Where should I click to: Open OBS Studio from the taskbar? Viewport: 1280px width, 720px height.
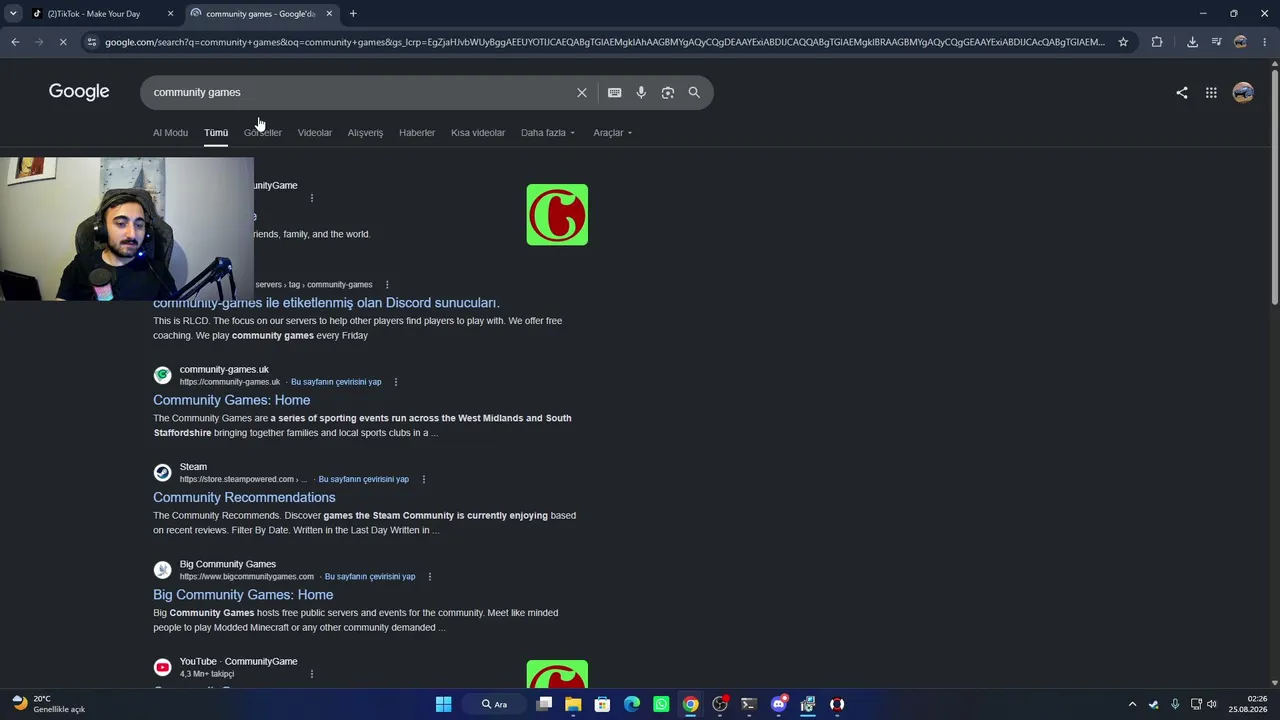click(x=720, y=704)
